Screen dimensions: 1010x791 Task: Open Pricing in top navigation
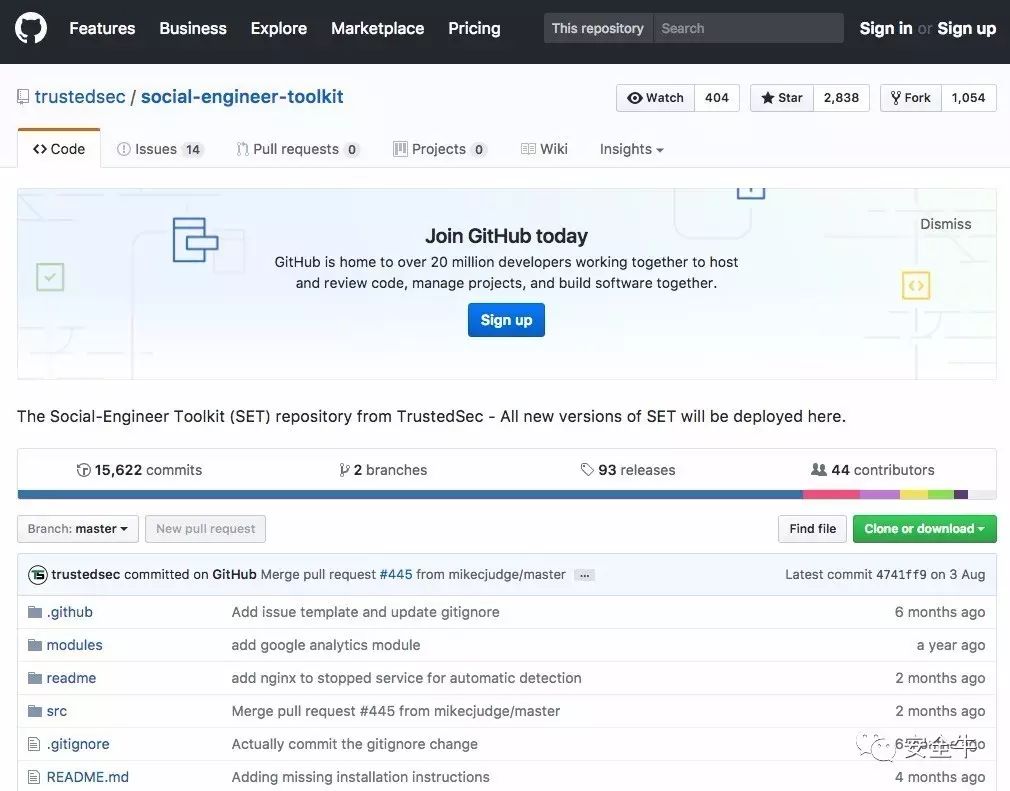pos(474,28)
